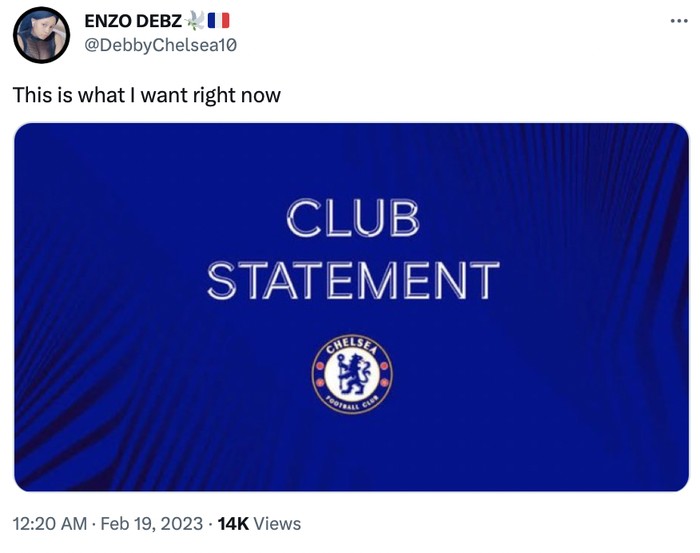Open the @DebbyChelsea10 handle link
This screenshot has height=553, width=700.
(160, 44)
